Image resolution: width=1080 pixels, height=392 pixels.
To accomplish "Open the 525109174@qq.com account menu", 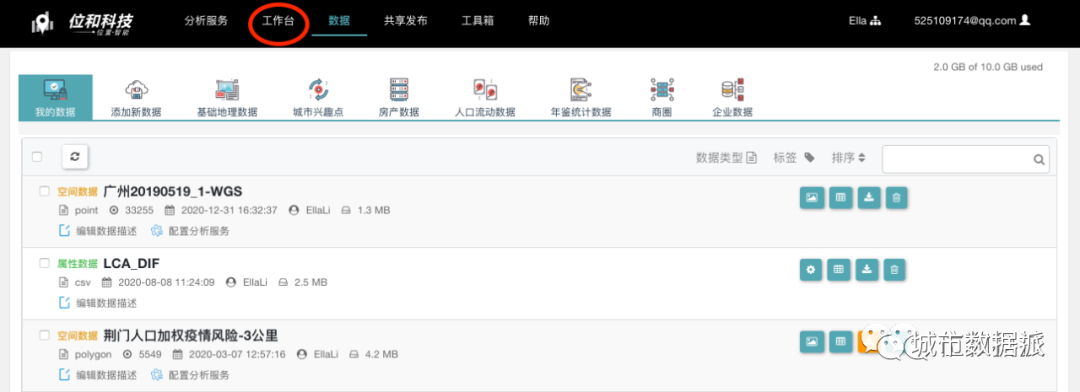I will (971, 21).
